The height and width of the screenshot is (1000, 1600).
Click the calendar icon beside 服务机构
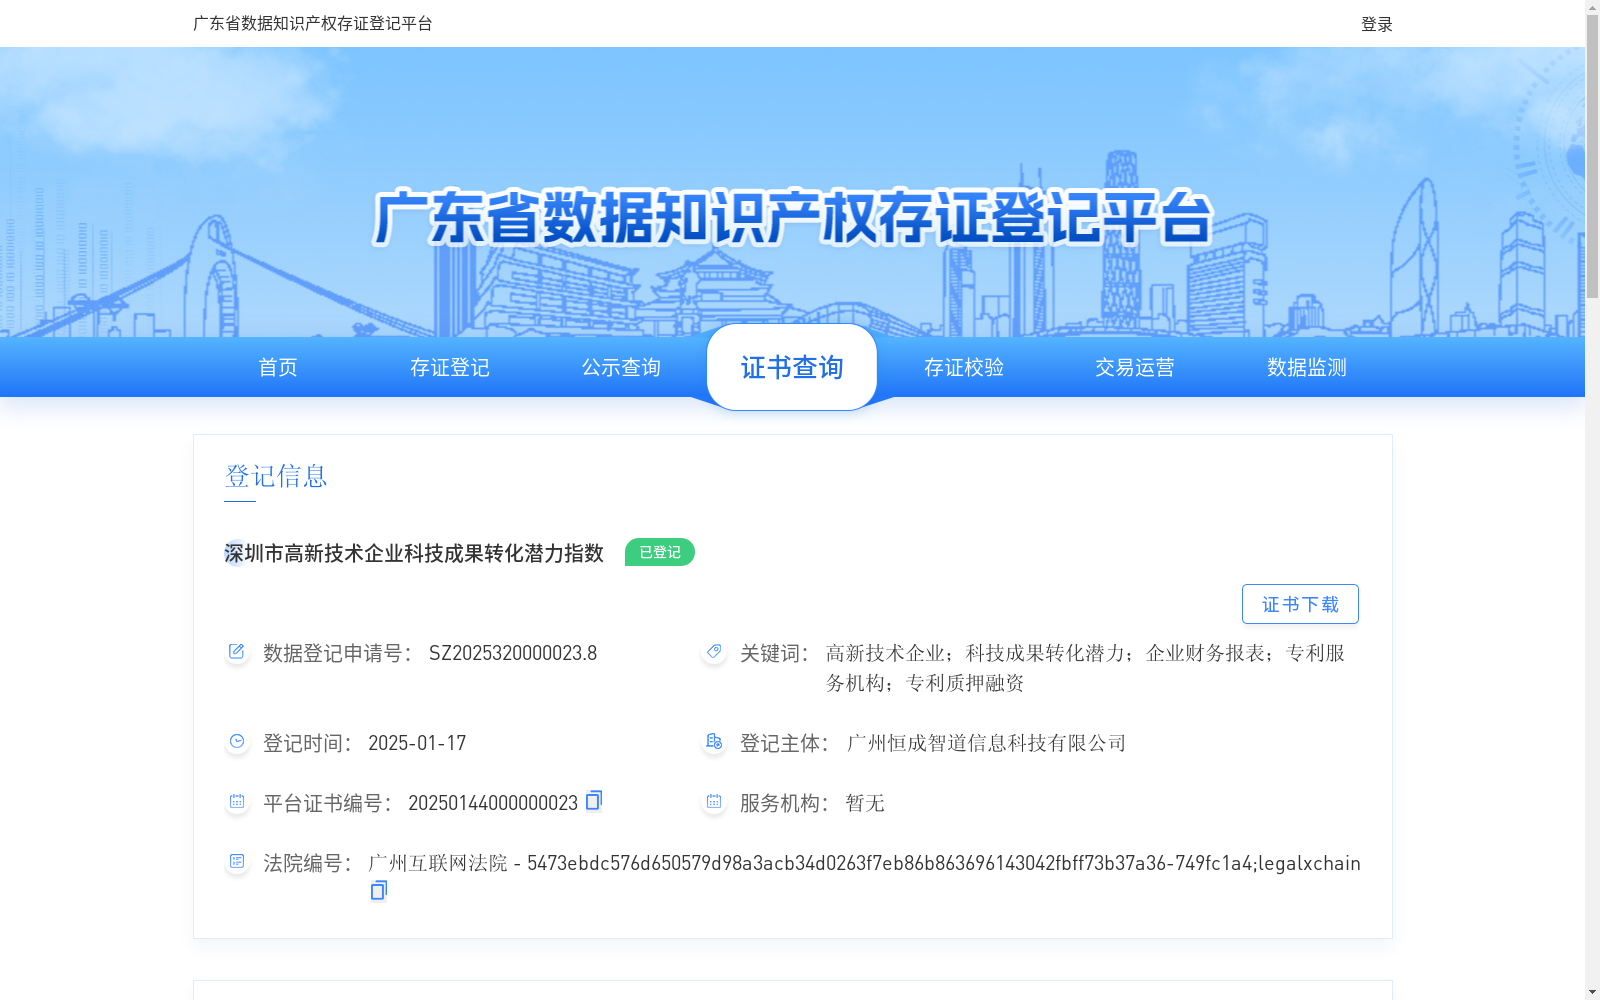(x=714, y=802)
